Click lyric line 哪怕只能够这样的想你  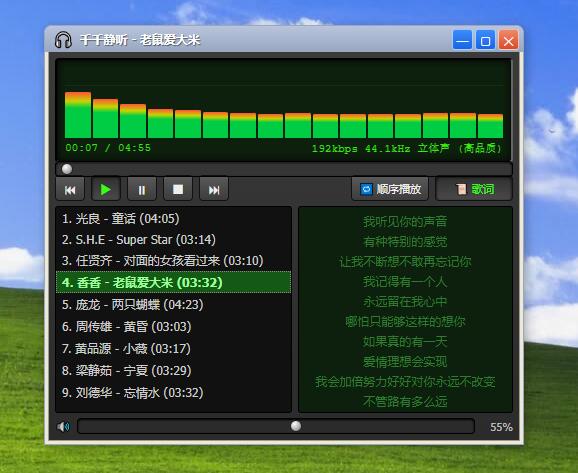coord(405,321)
